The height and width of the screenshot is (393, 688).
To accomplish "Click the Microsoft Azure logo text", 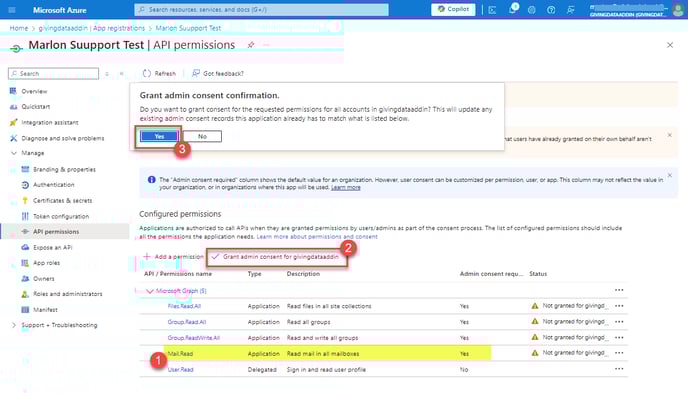I will click(60, 10).
